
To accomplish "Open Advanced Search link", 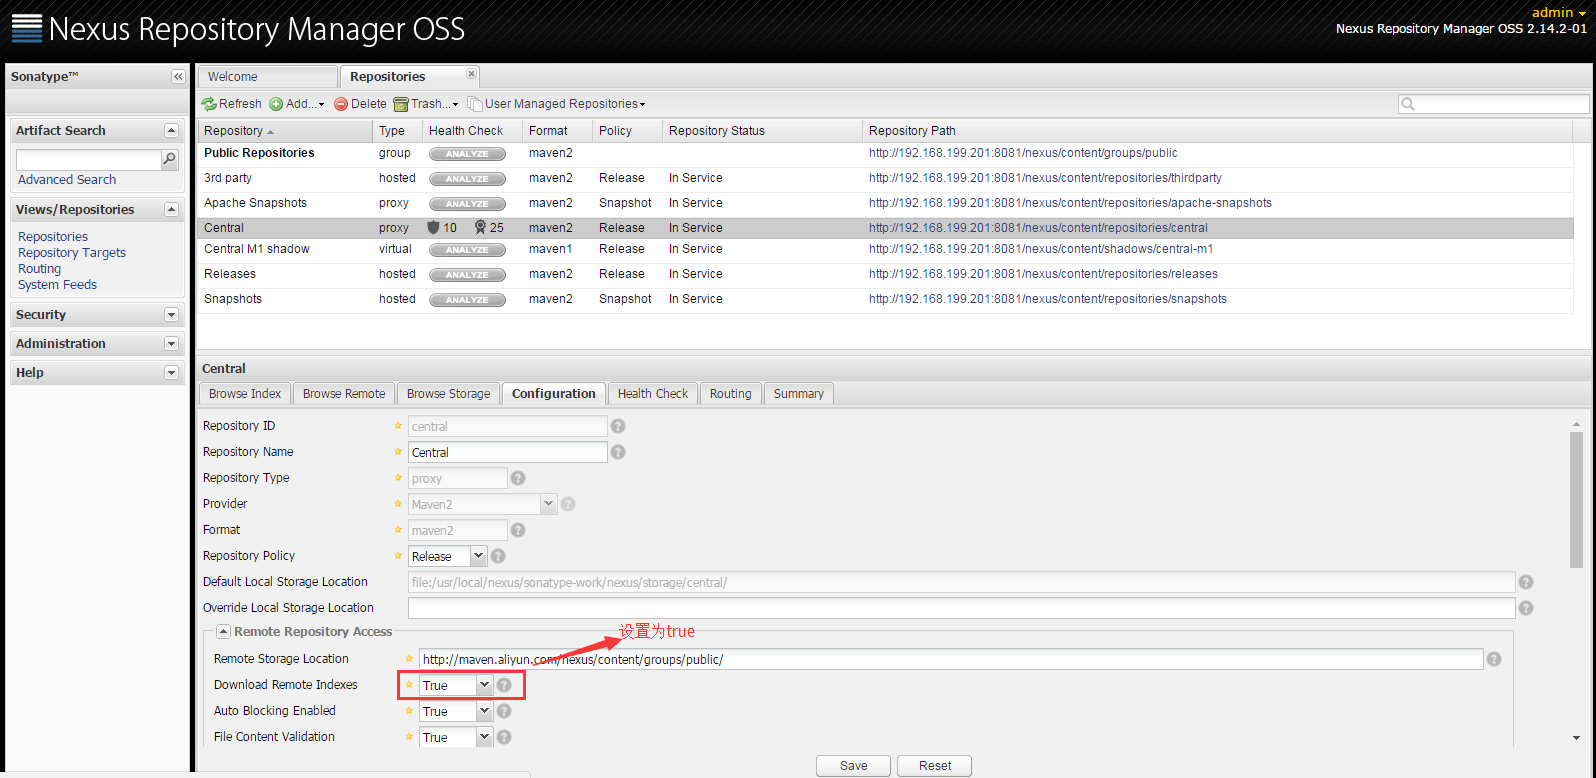I will click(67, 180).
